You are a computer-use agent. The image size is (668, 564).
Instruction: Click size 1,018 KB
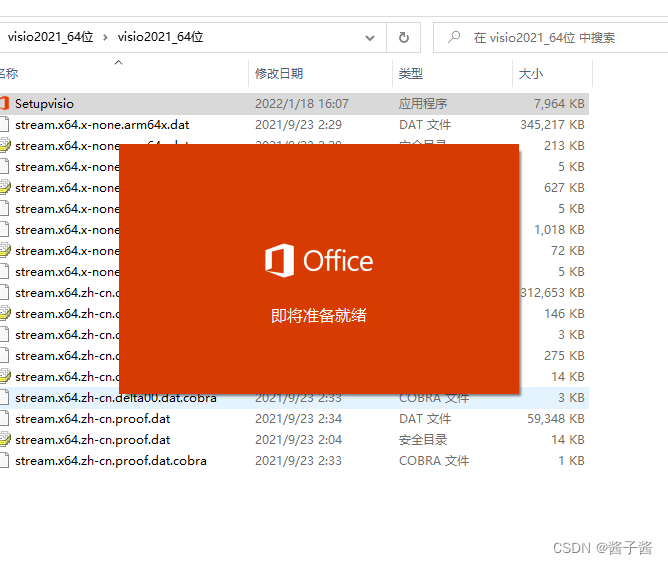[559, 230]
